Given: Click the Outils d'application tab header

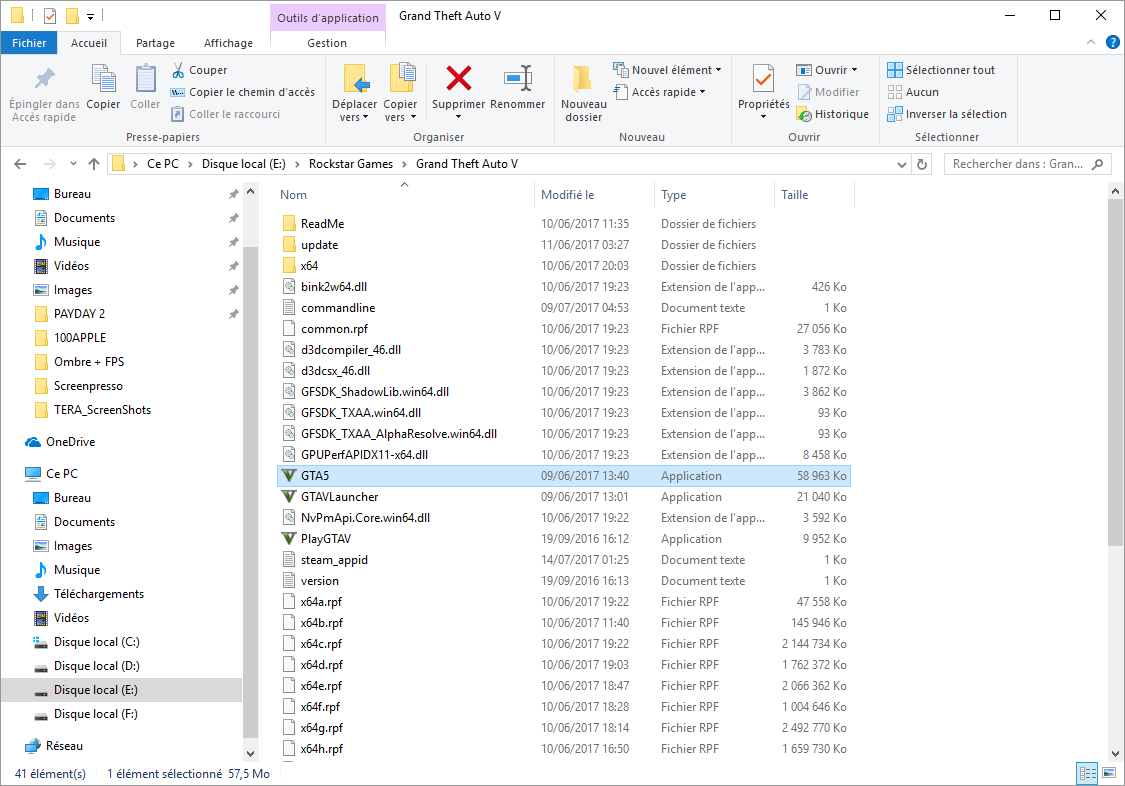Looking at the screenshot, I should pos(328,18).
